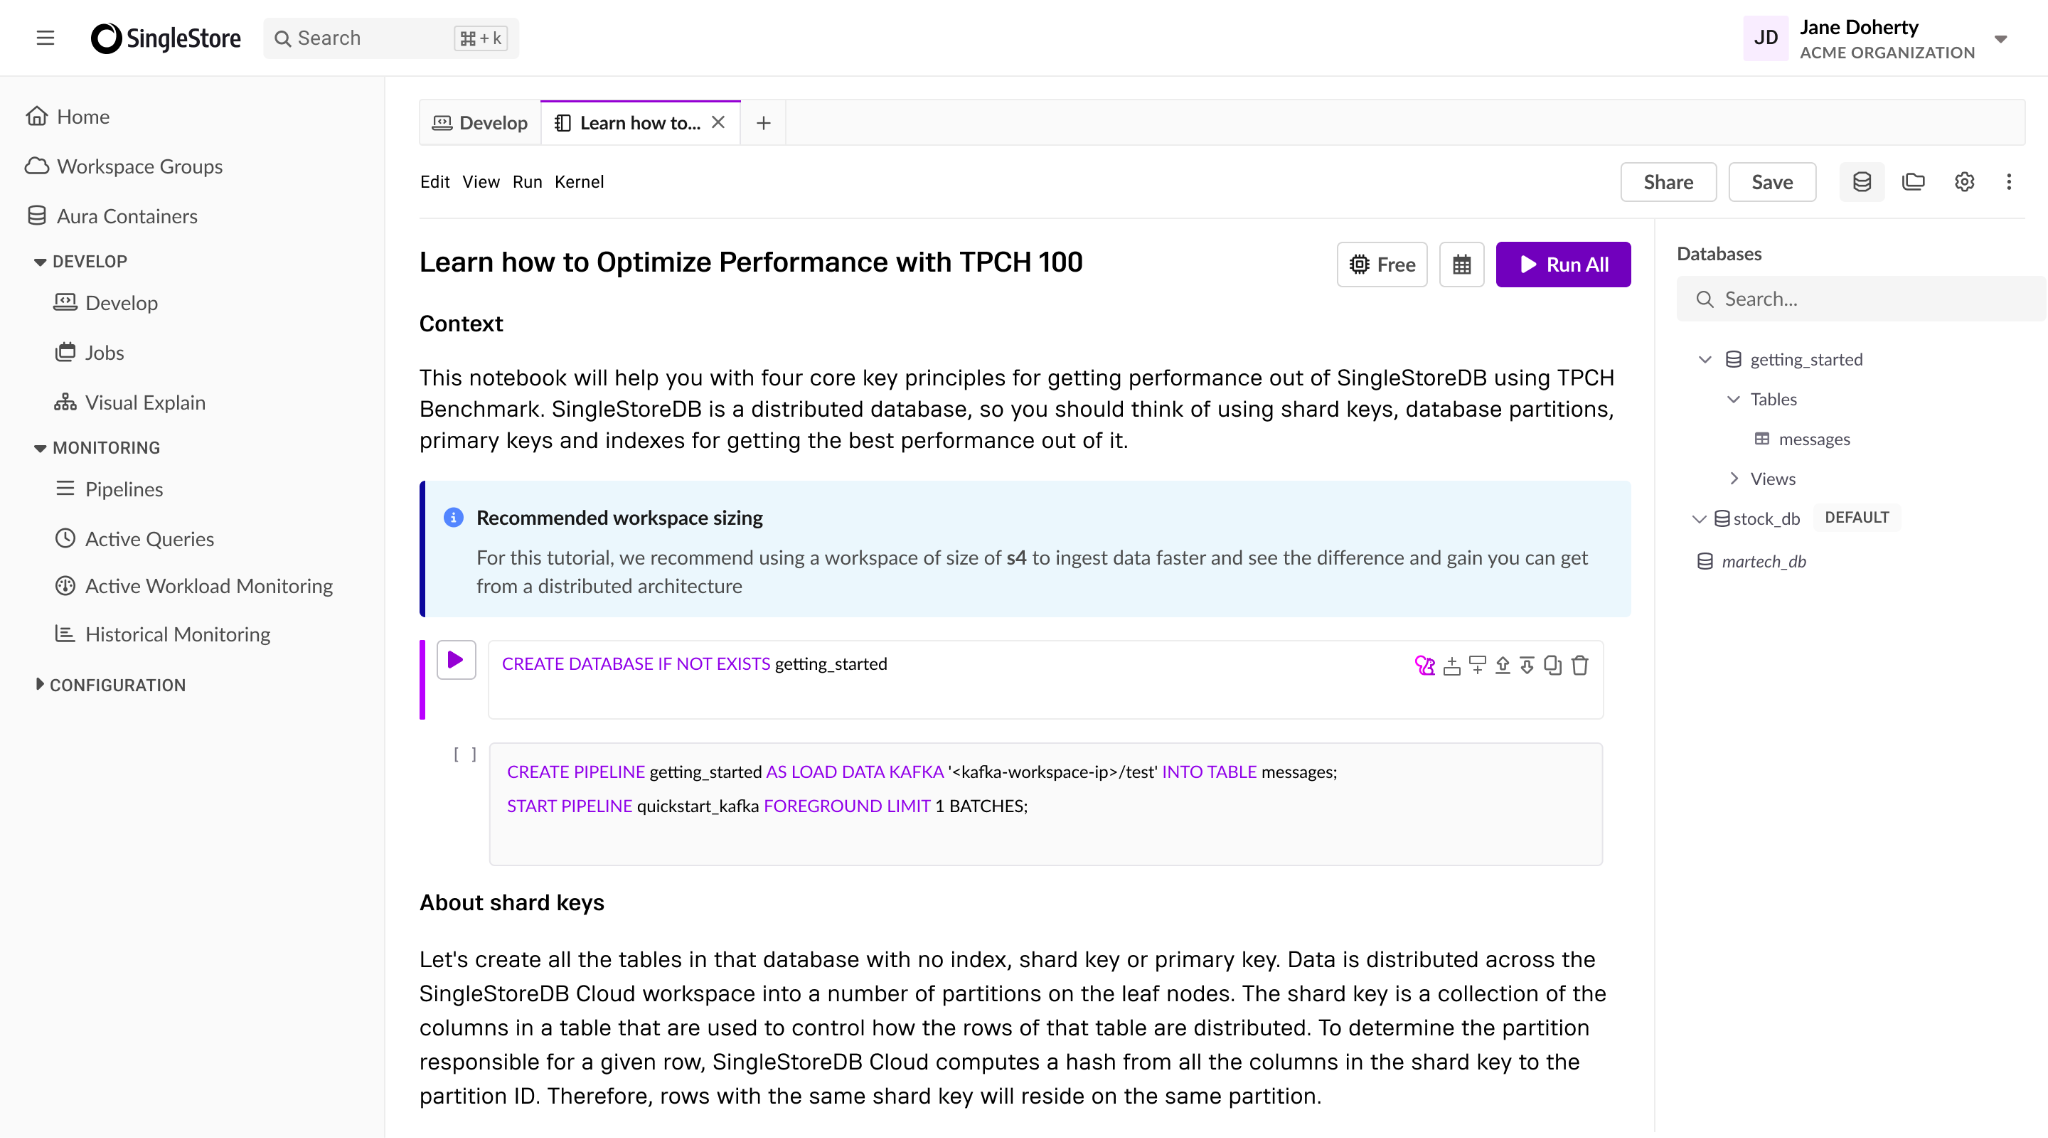Click the About shard keys heading

coord(512,903)
